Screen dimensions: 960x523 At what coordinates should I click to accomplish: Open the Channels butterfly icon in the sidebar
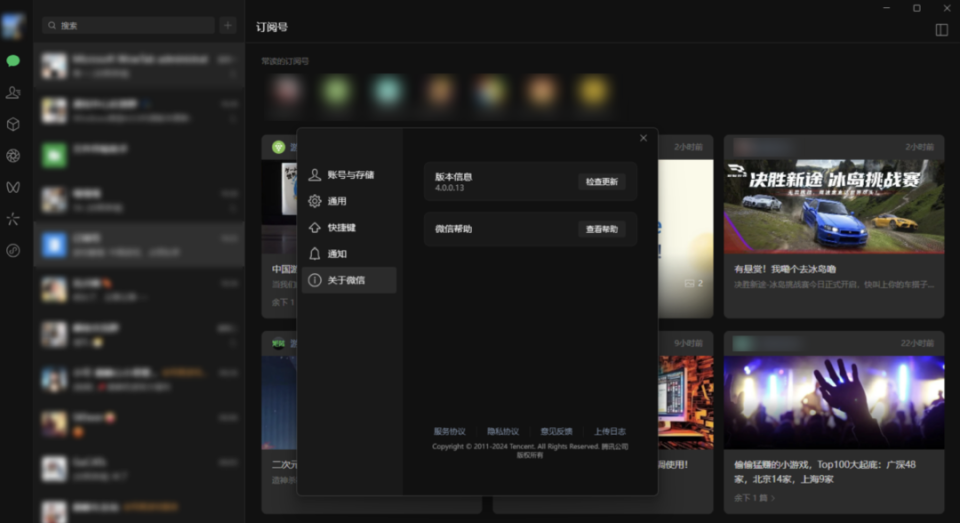pos(13,187)
